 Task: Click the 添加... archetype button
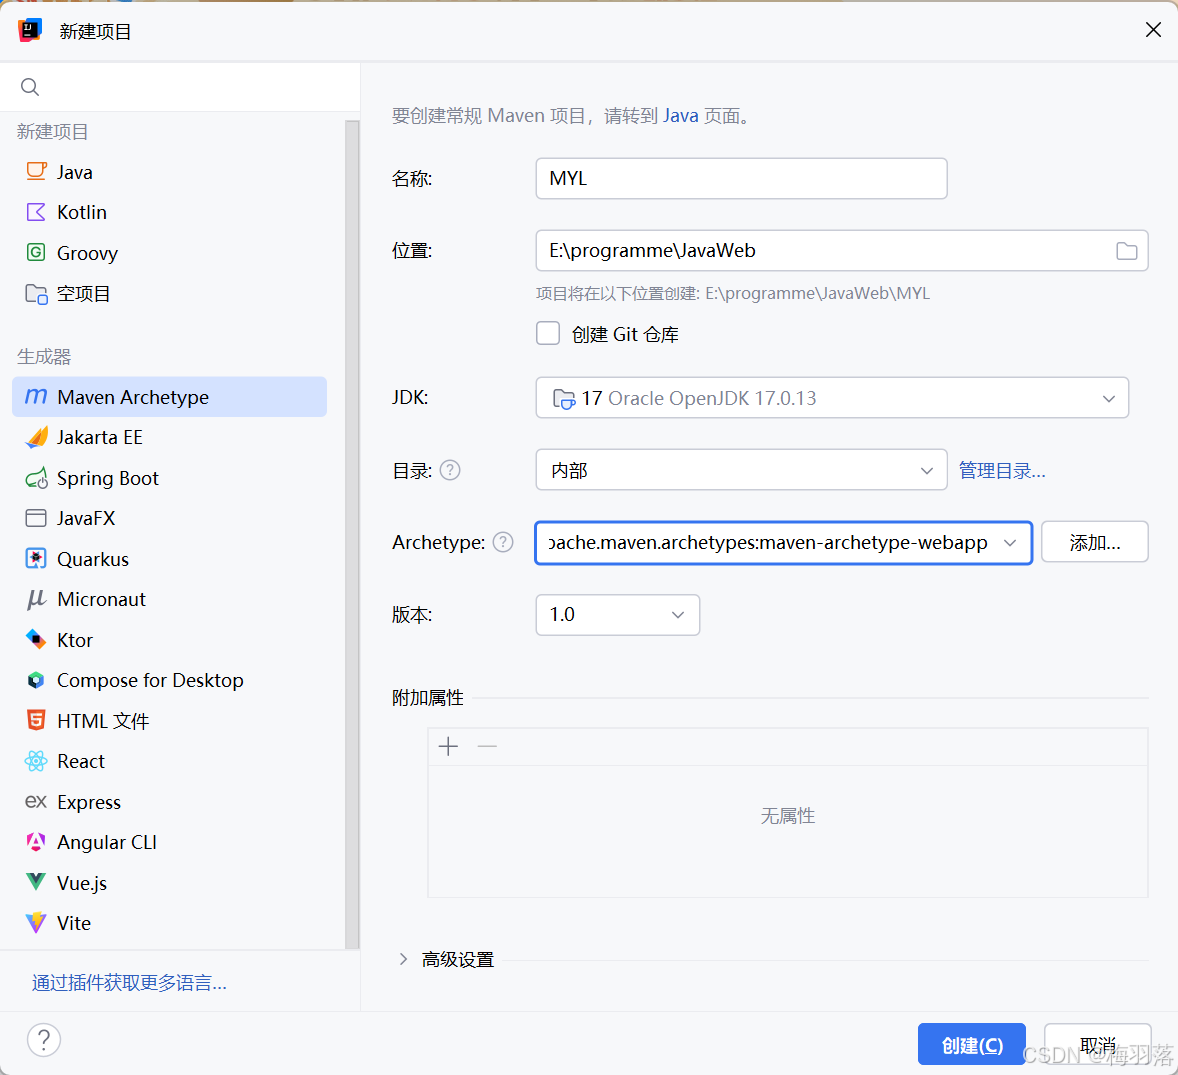[1095, 542]
